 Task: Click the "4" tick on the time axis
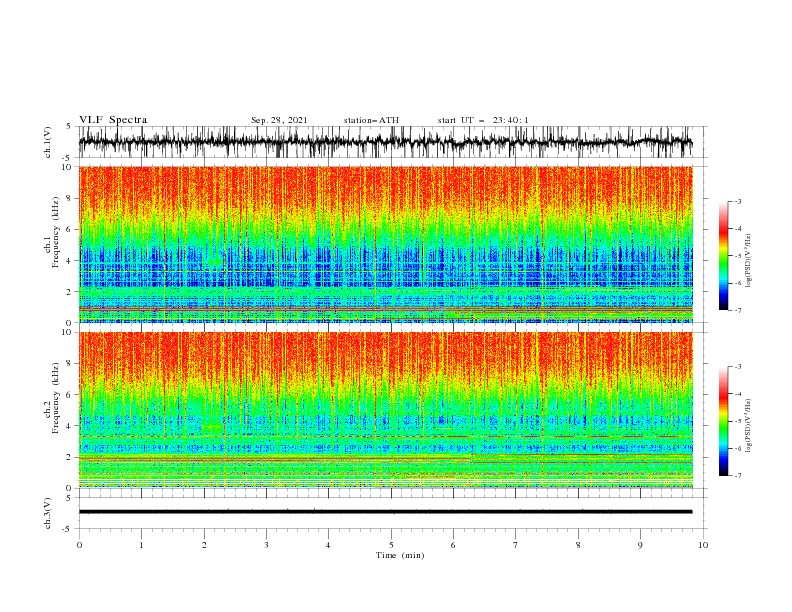(328, 545)
